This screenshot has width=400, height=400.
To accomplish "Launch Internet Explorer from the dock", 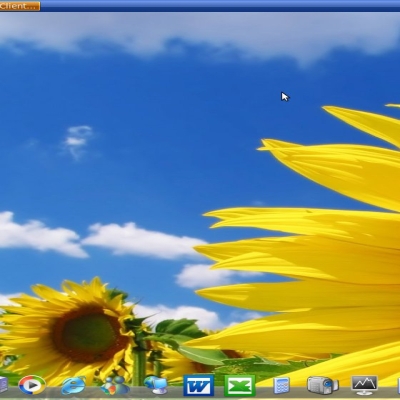I will pyautogui.click(x=73, y=385).
